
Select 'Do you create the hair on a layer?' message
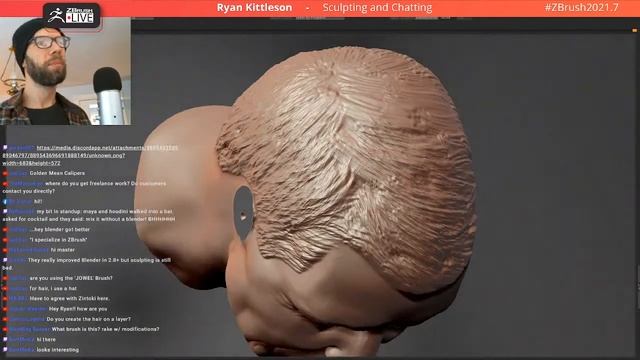[x=89, y=319]
